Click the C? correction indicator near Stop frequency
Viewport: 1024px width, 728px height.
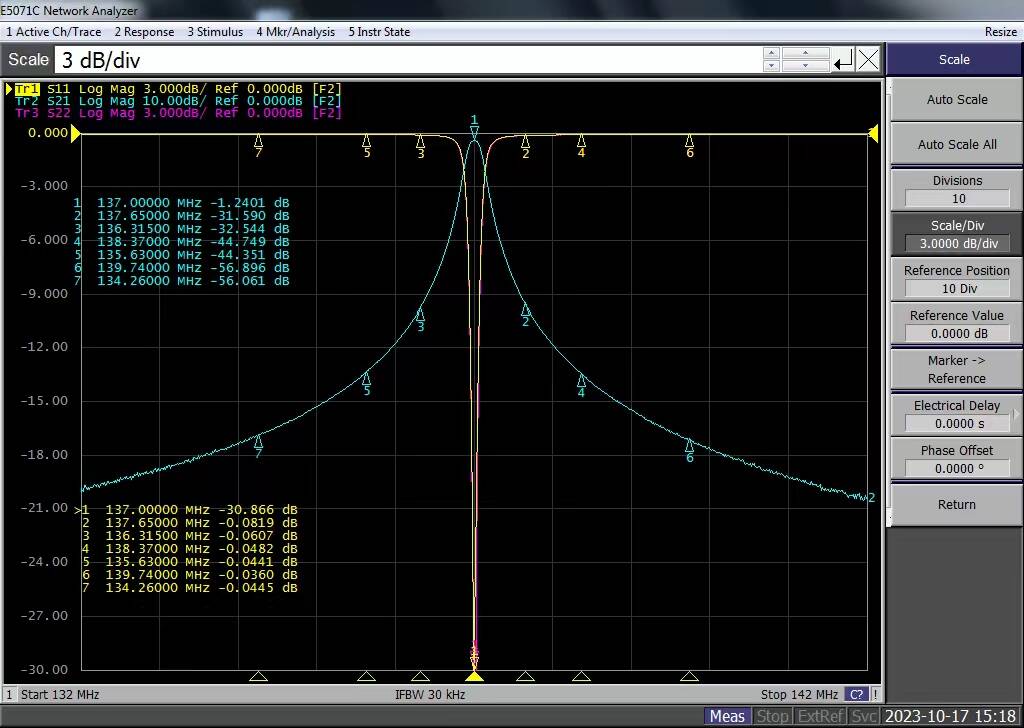[856, 694]
